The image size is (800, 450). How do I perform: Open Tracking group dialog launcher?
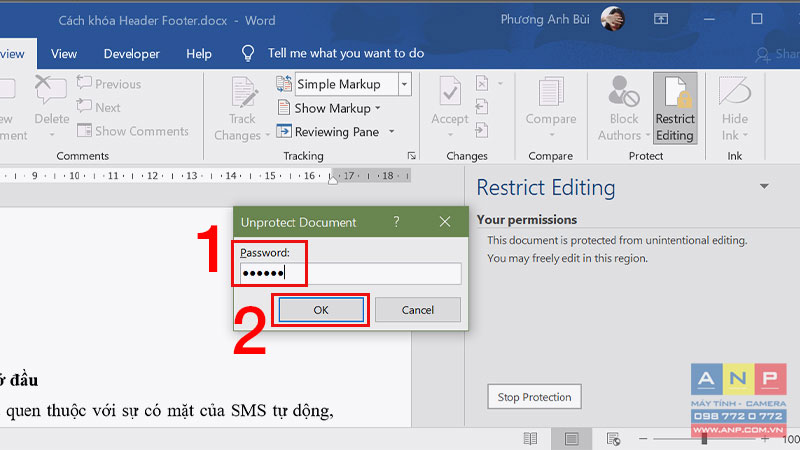[x=411, y=156]
